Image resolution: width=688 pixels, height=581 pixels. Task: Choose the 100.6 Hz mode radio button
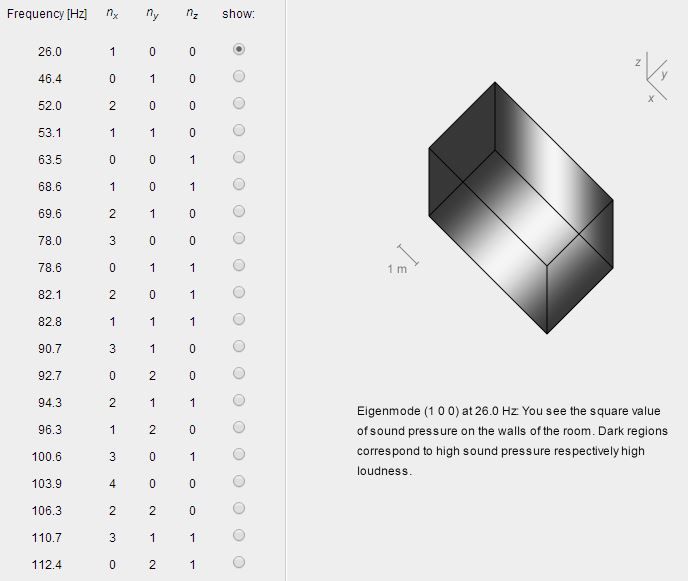(x=239, y=454)
